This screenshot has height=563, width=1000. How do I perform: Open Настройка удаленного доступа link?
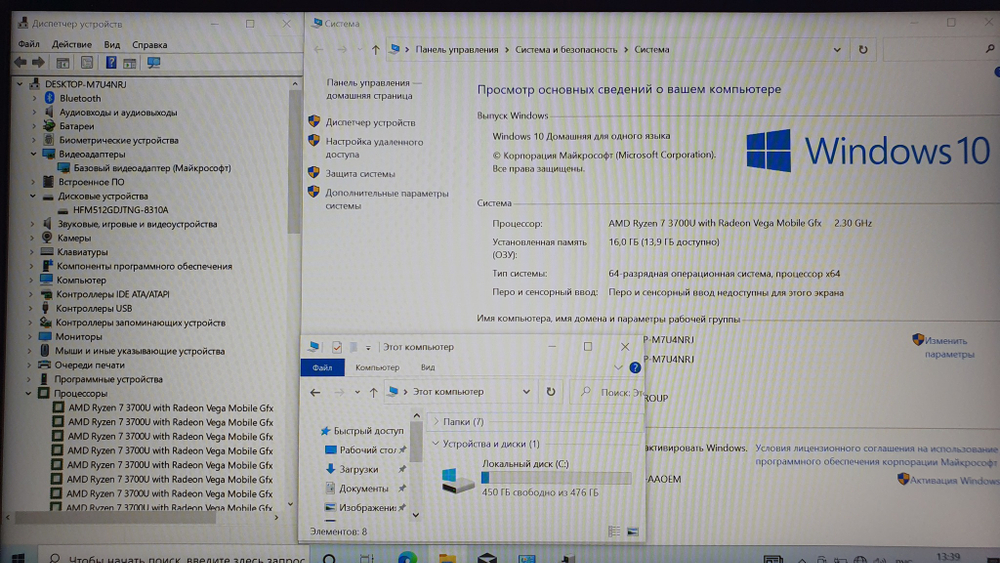coord(374,148)
